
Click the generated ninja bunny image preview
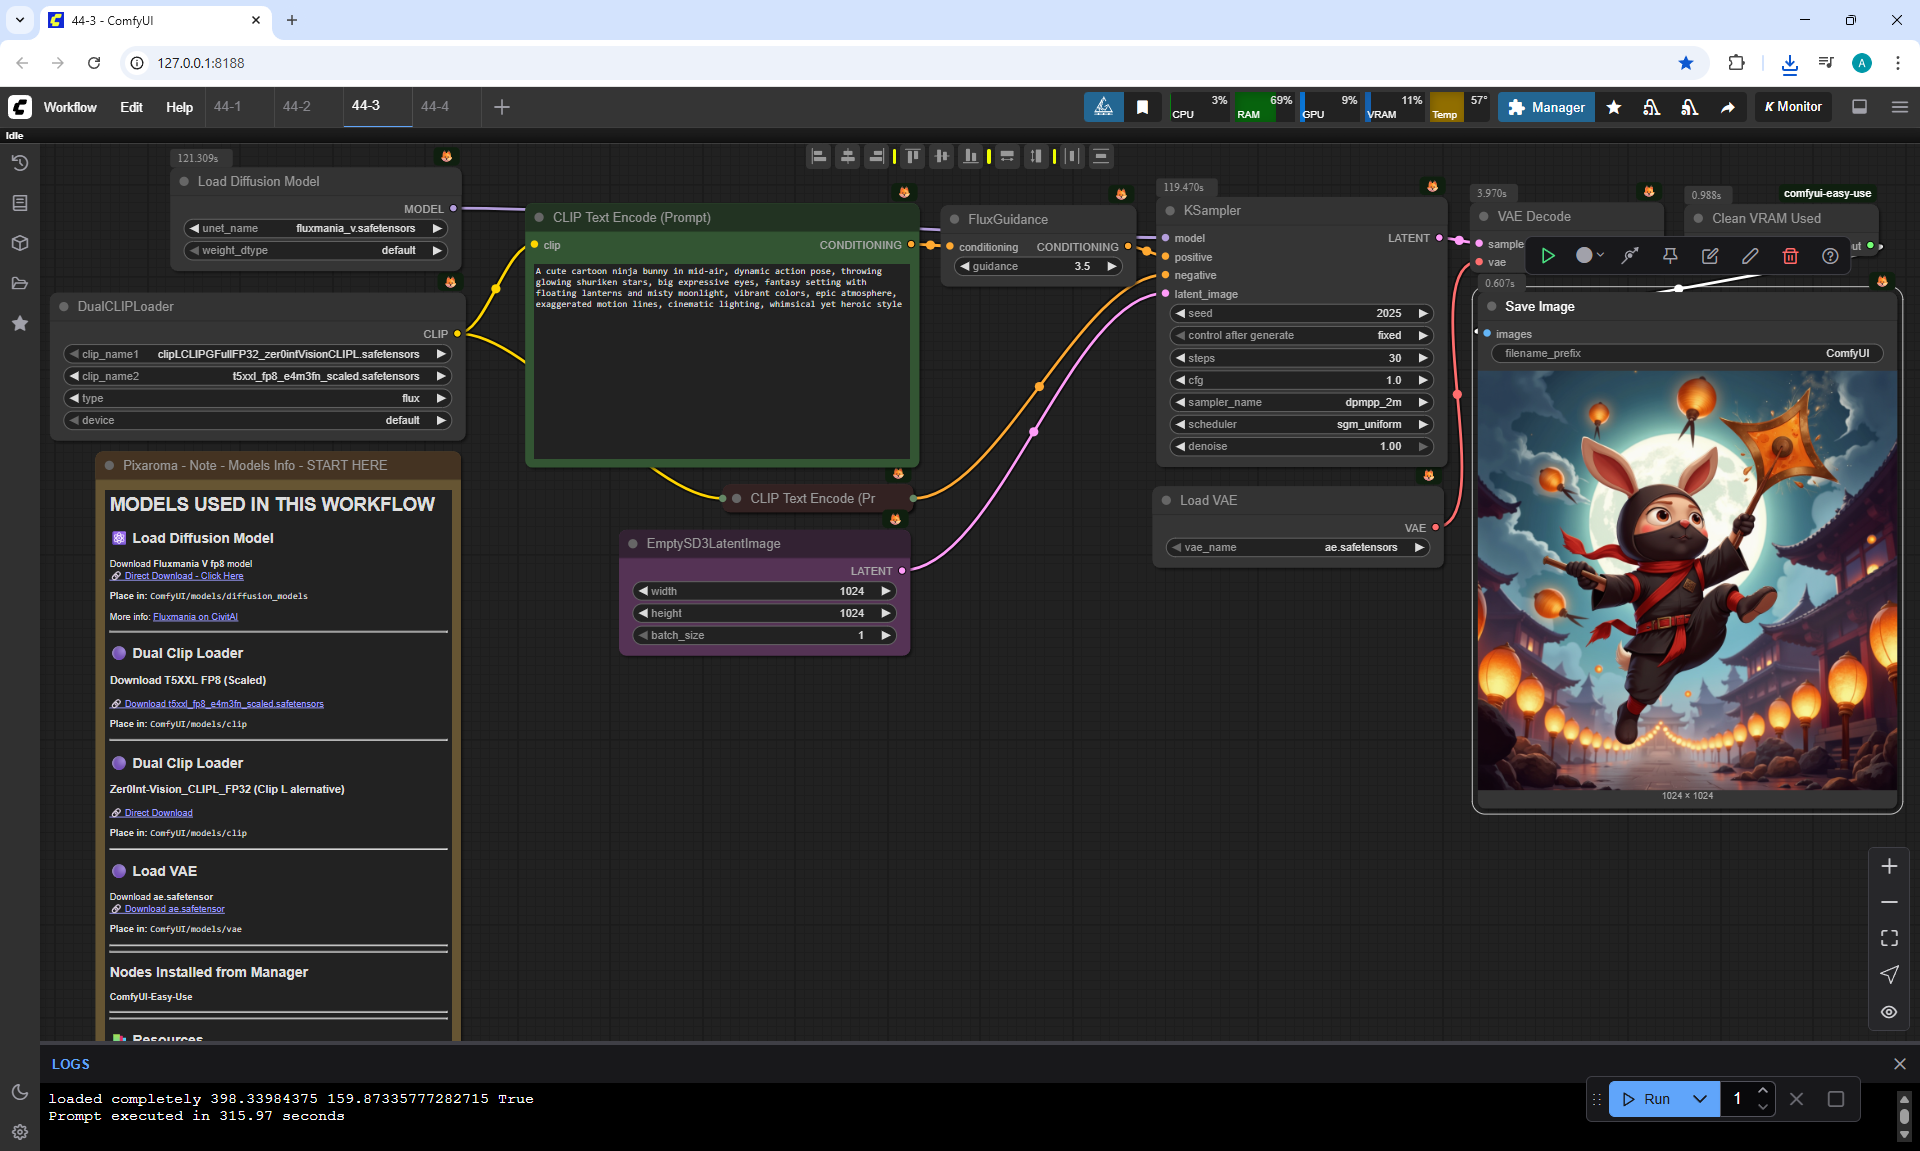click(1687, 580)
